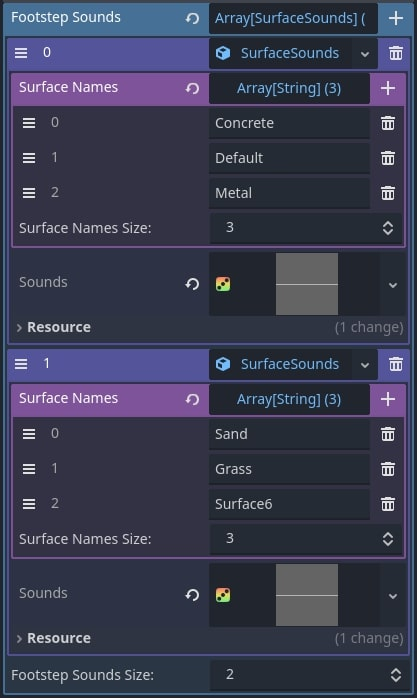Remove the Concrete surface name entry
417x698 pixels.
tap(388, 123)
